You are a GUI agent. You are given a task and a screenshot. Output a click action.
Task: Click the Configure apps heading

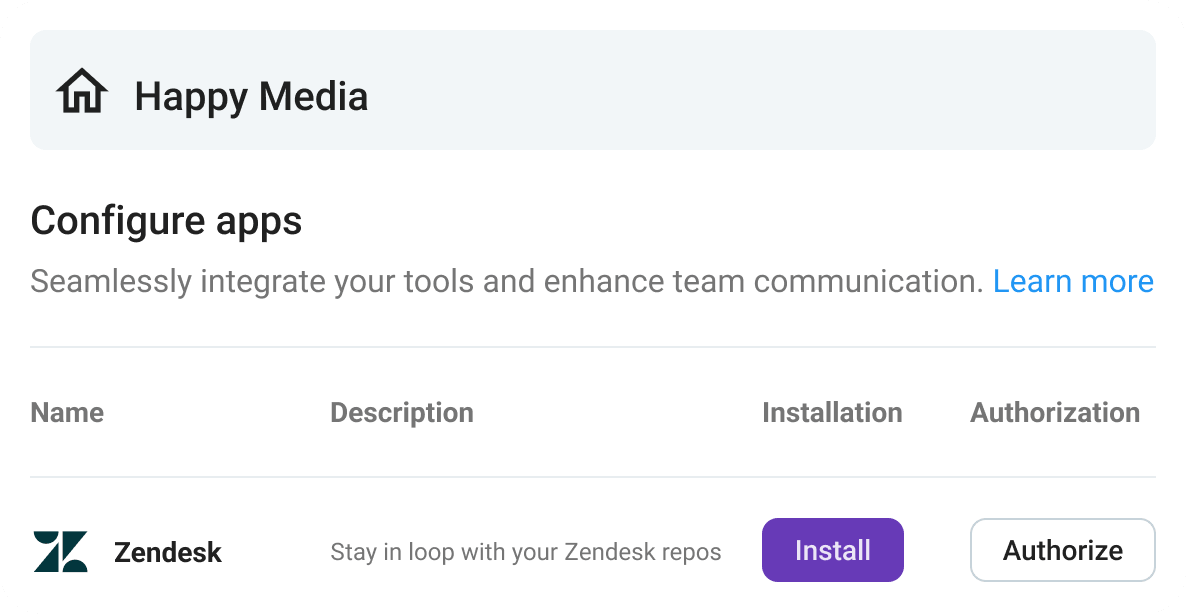(x=166, y=220)
